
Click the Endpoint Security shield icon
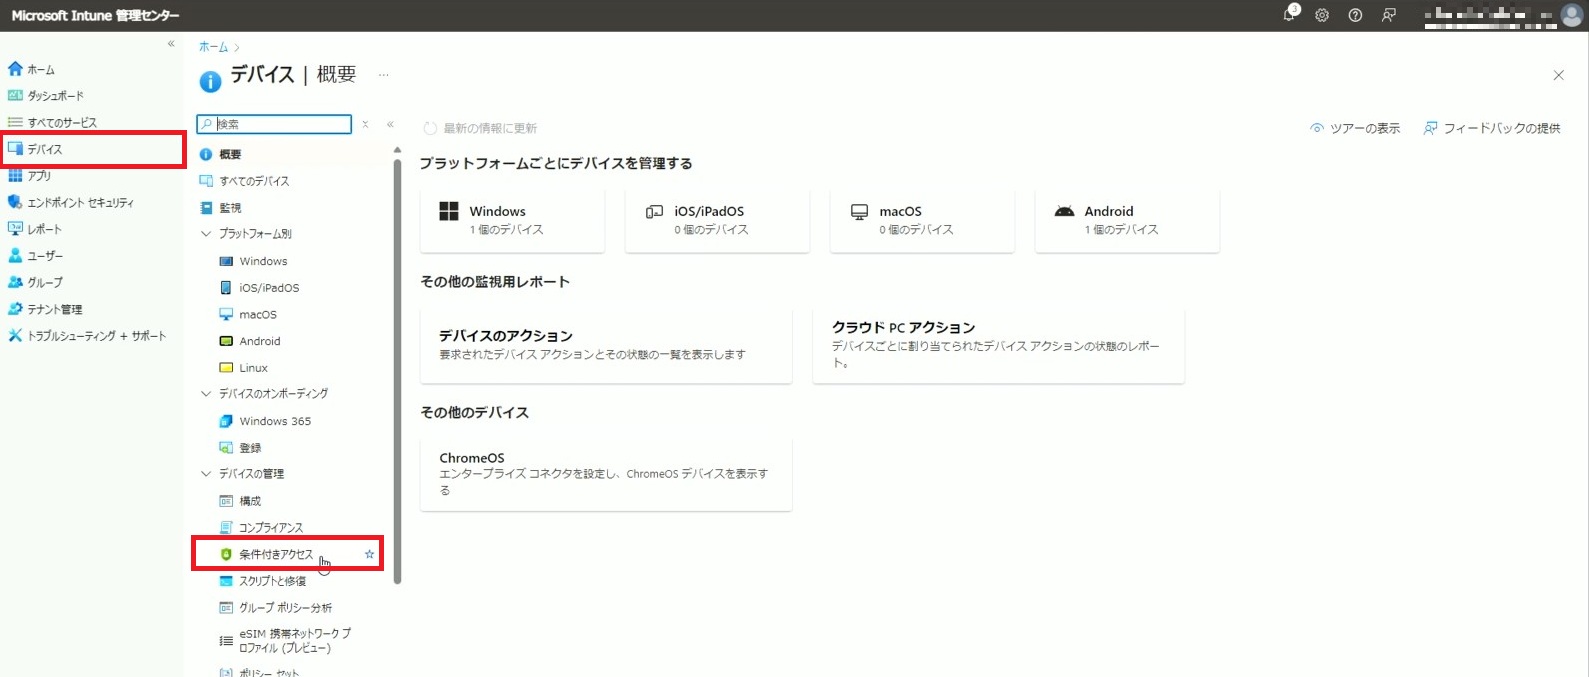(15, 202)
